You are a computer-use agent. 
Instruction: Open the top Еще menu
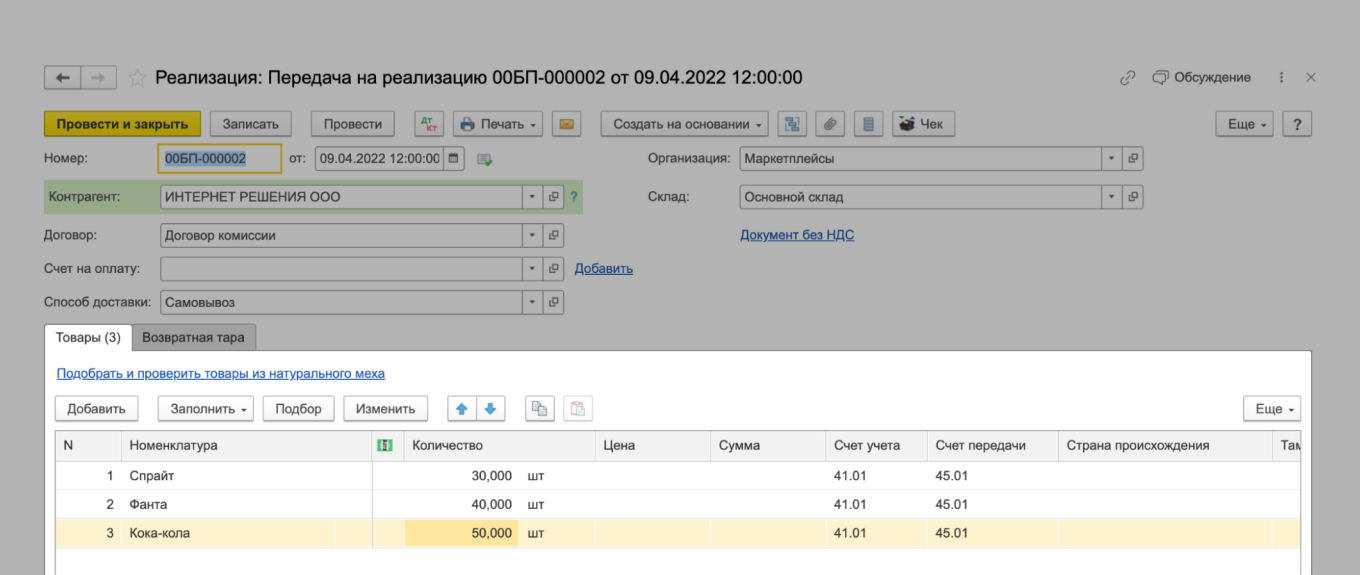click(1244, 124)
